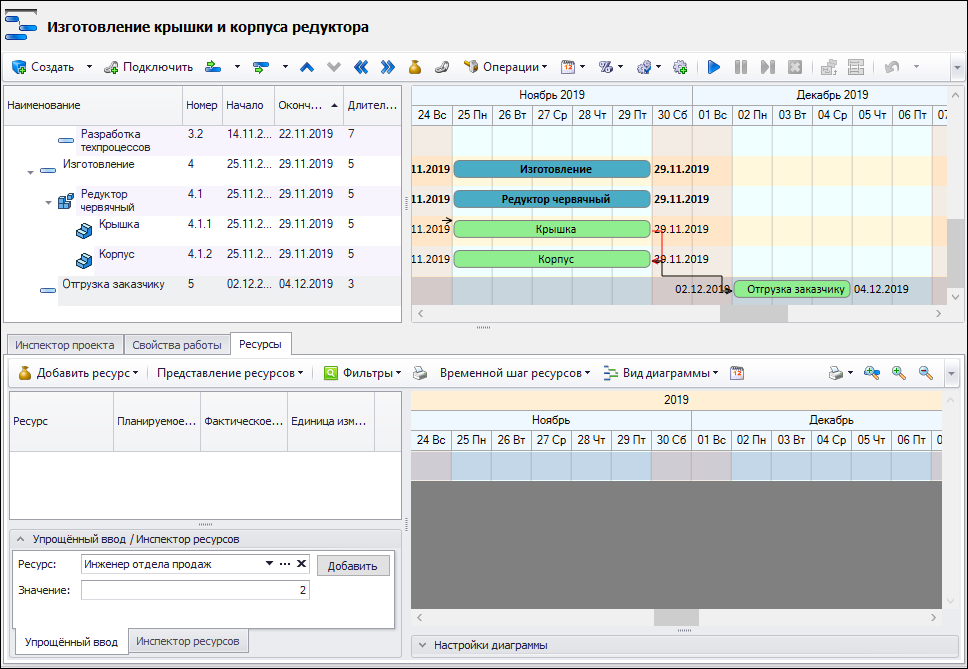The width and height of the screenshot is (968, 669).
Task: Expand the Настройки диаграммы section
Action: click(422, 645)
